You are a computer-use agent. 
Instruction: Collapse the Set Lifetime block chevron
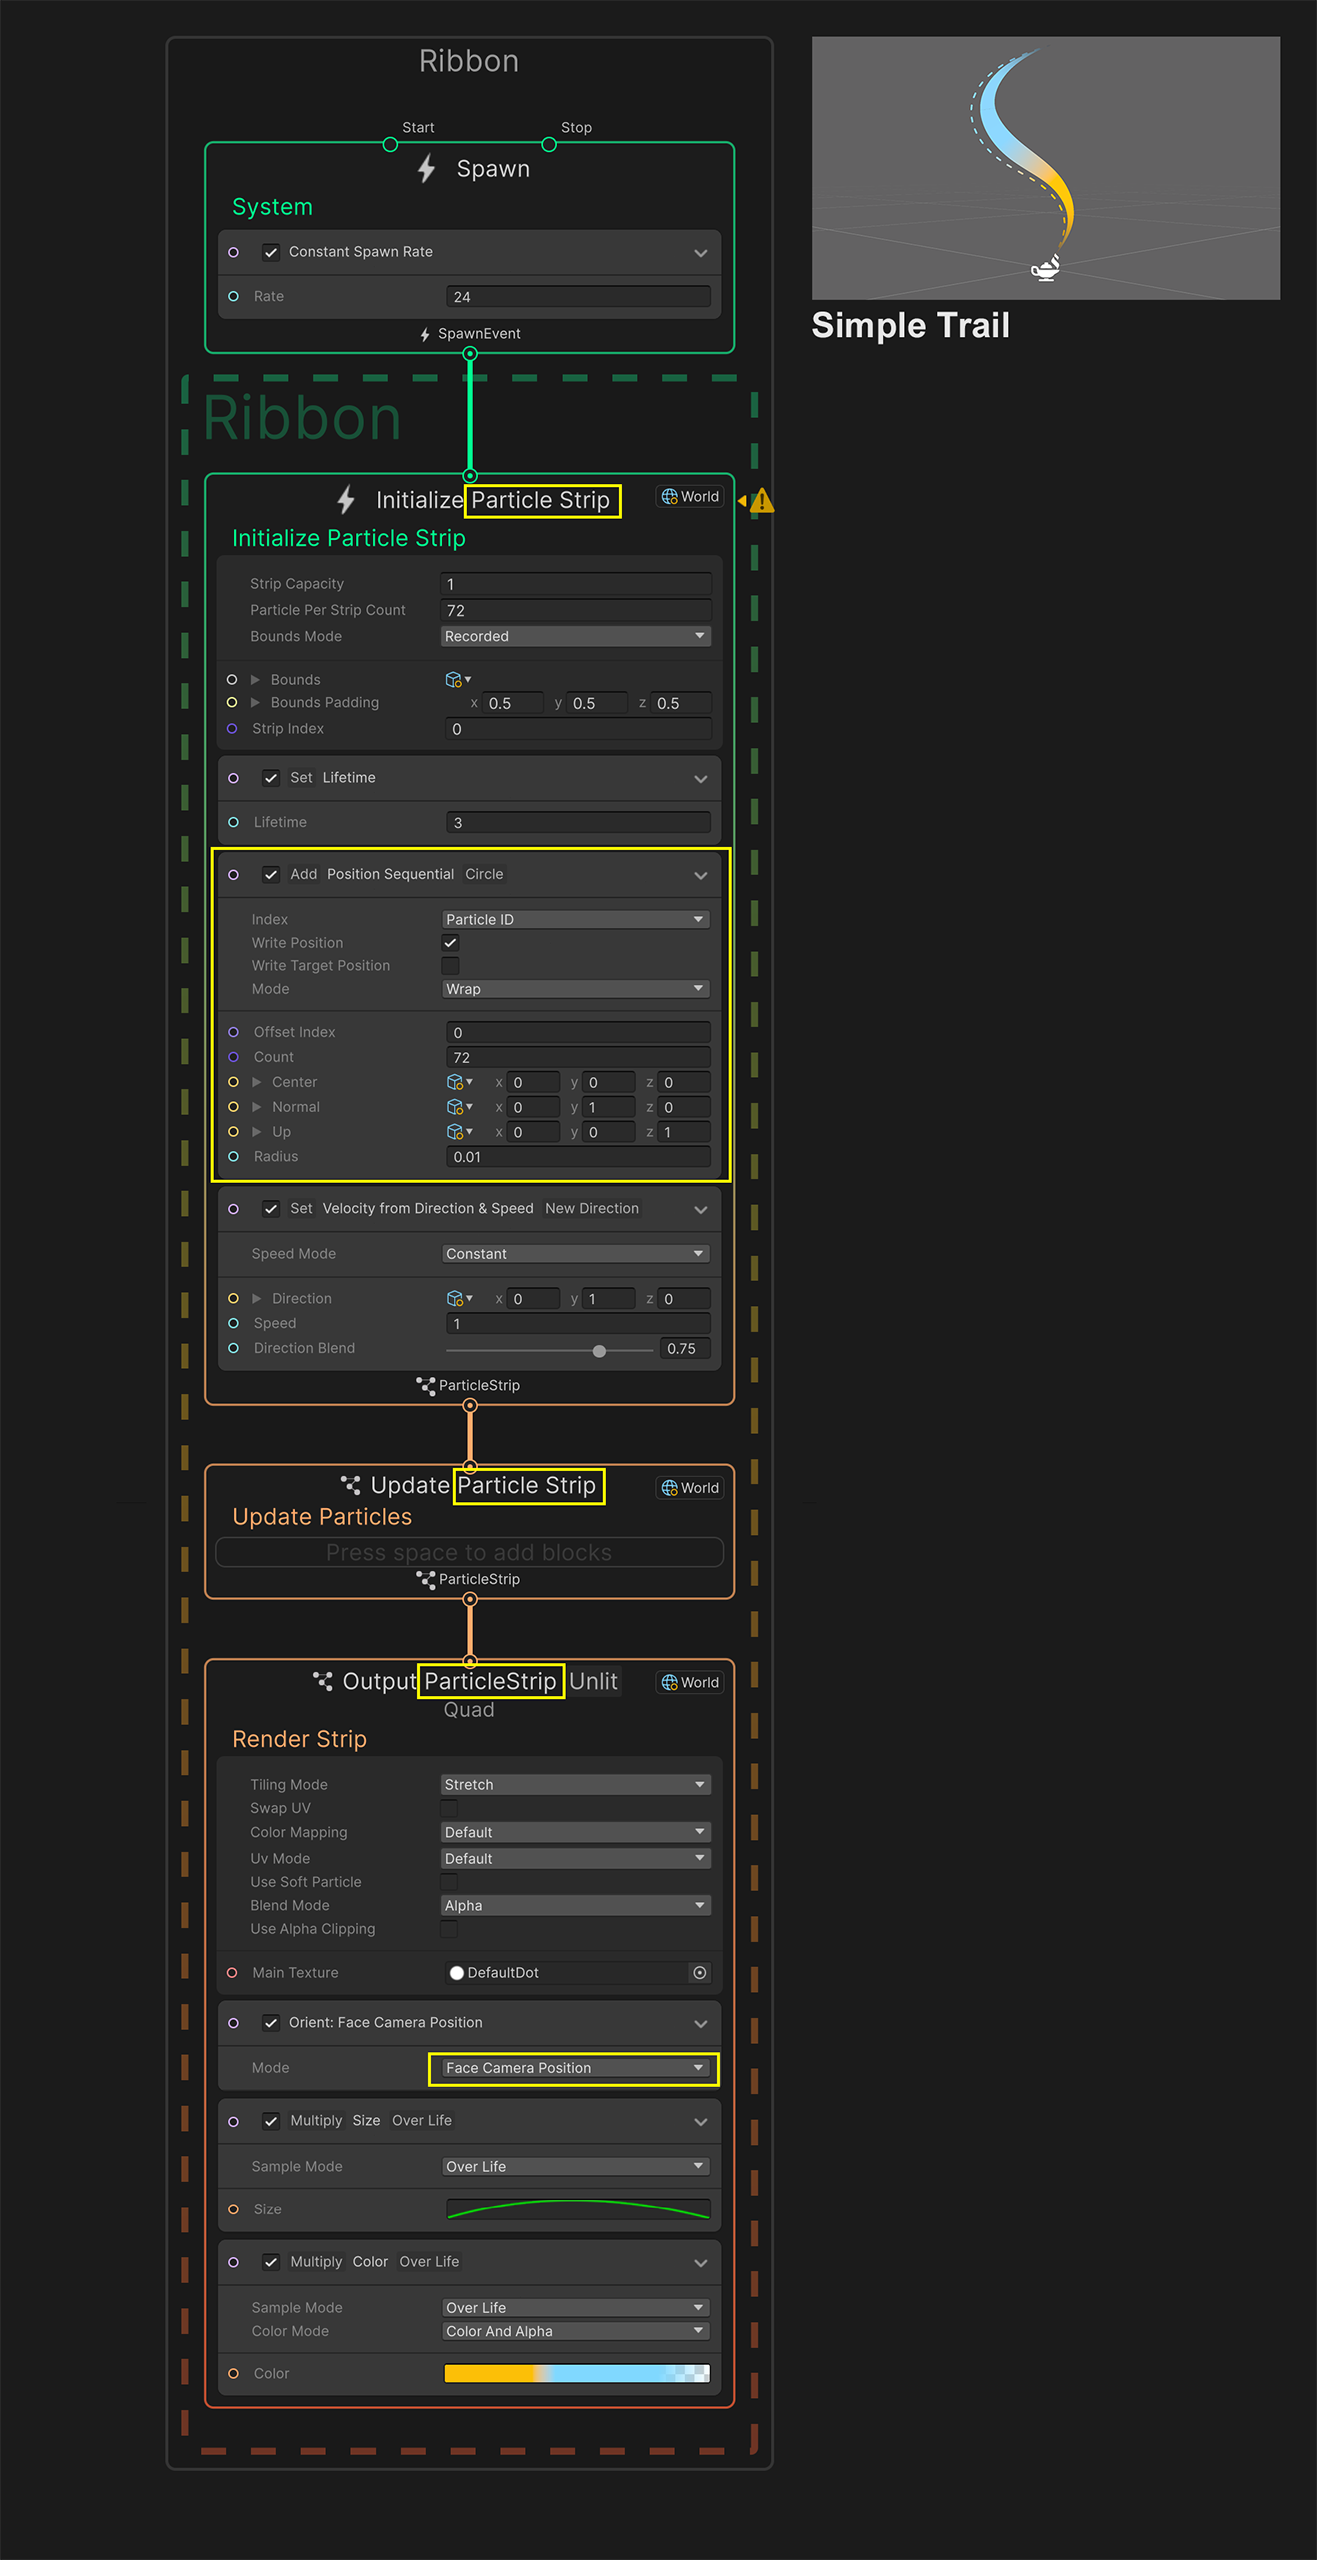point(701,779)
